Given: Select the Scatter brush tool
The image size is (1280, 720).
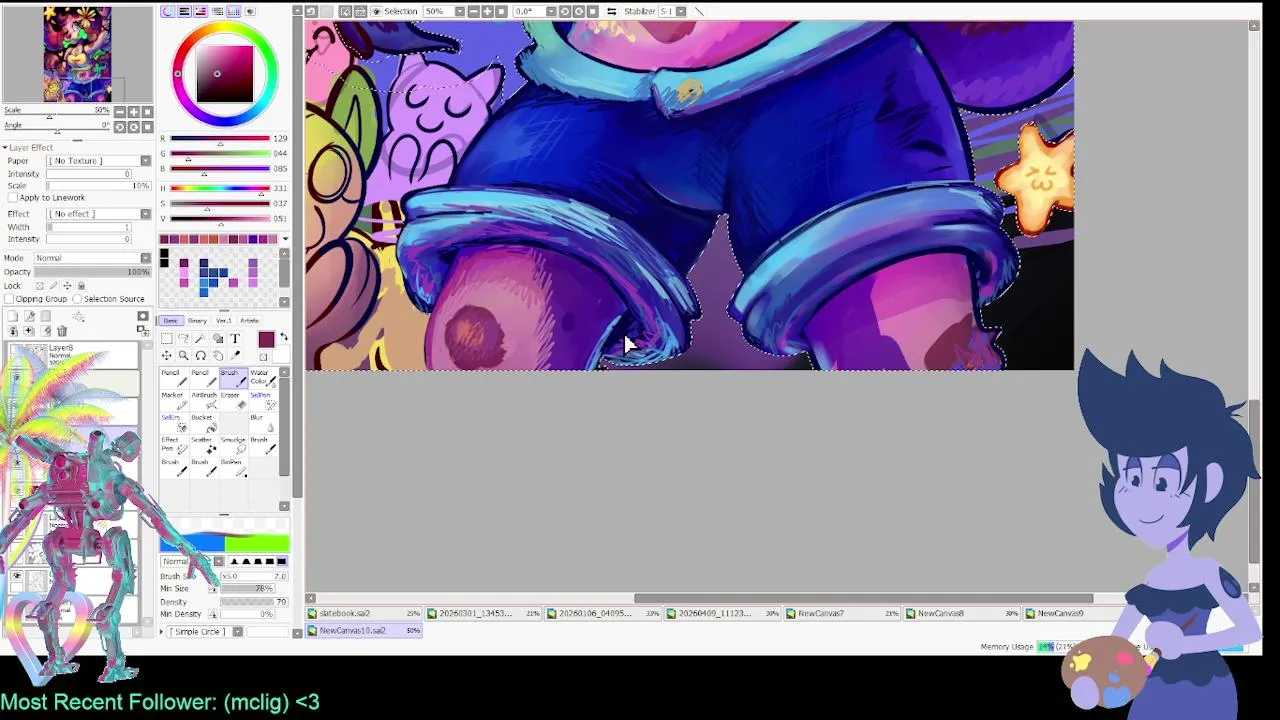Looking at the screenshot, I should (204, 445).
